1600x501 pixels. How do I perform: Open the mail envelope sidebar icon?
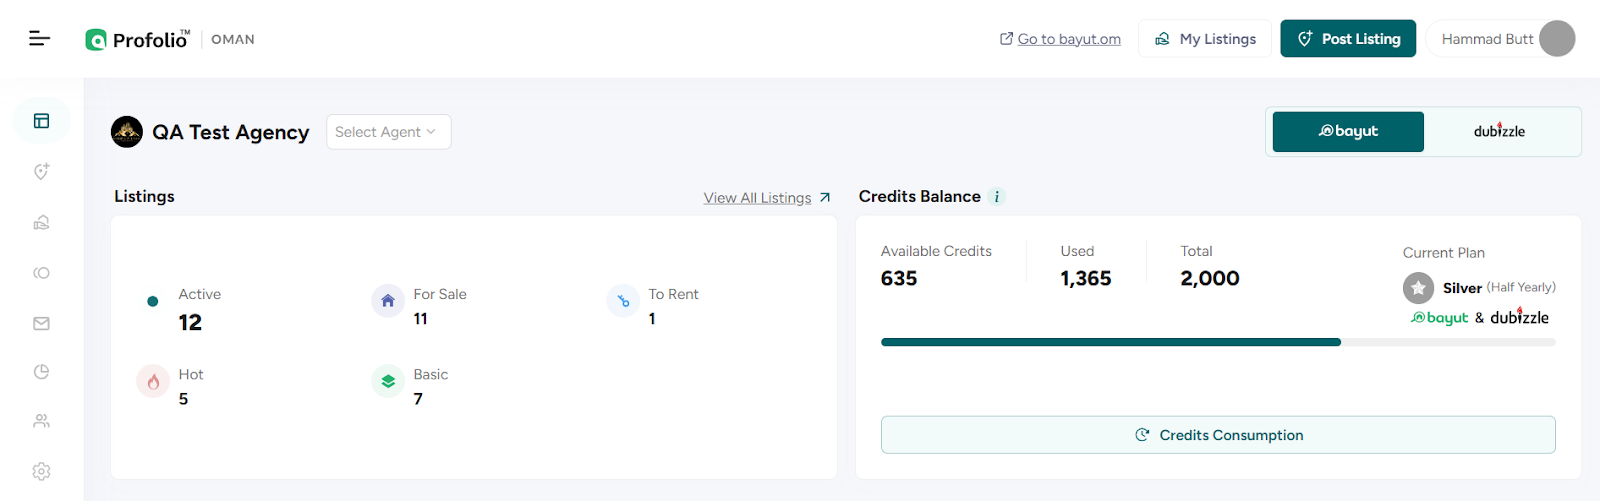point(41,323)
